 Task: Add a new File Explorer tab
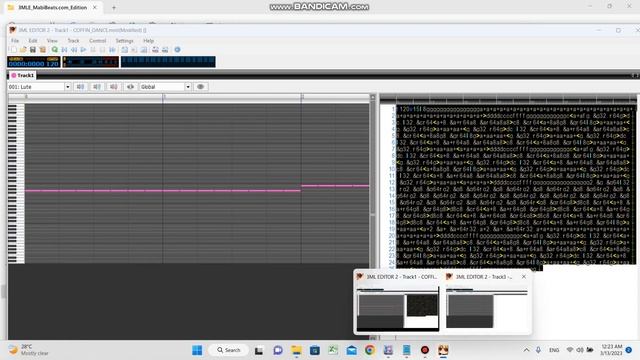point(114,7)
